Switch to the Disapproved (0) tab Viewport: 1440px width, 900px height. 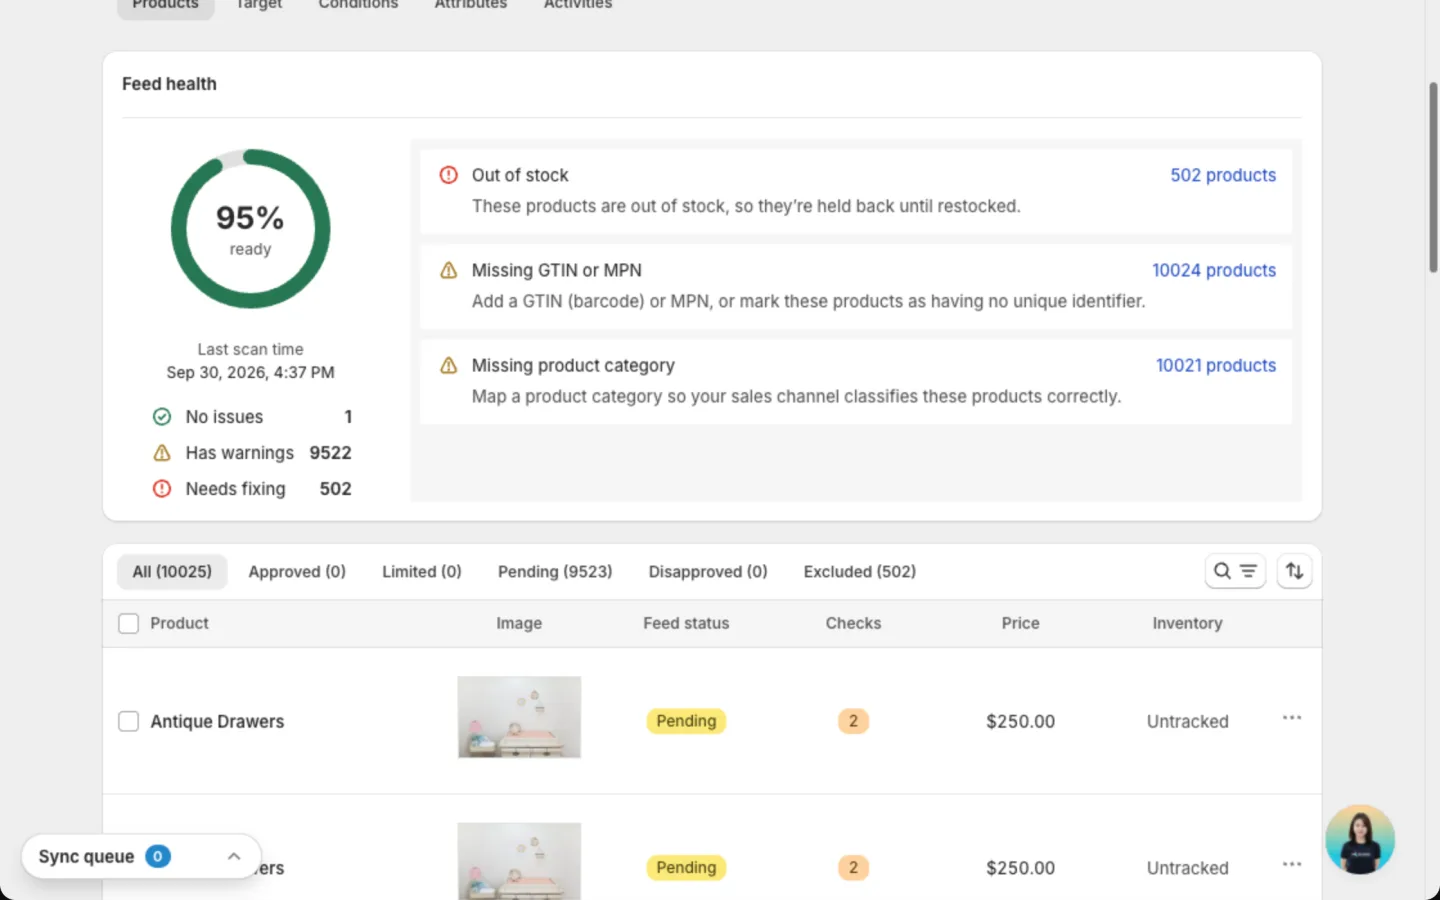point(708,572)
